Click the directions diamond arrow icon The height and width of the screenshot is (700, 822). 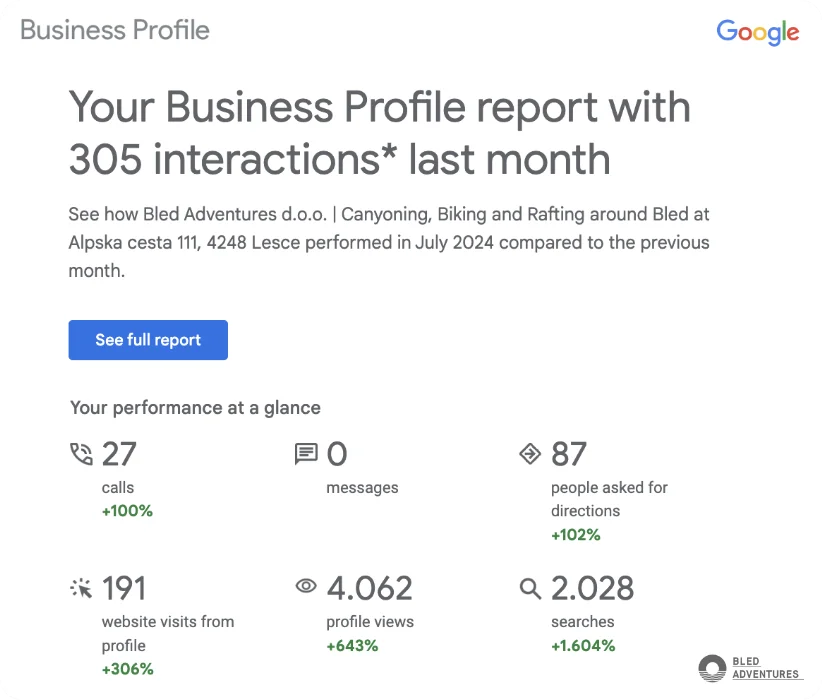530,454
